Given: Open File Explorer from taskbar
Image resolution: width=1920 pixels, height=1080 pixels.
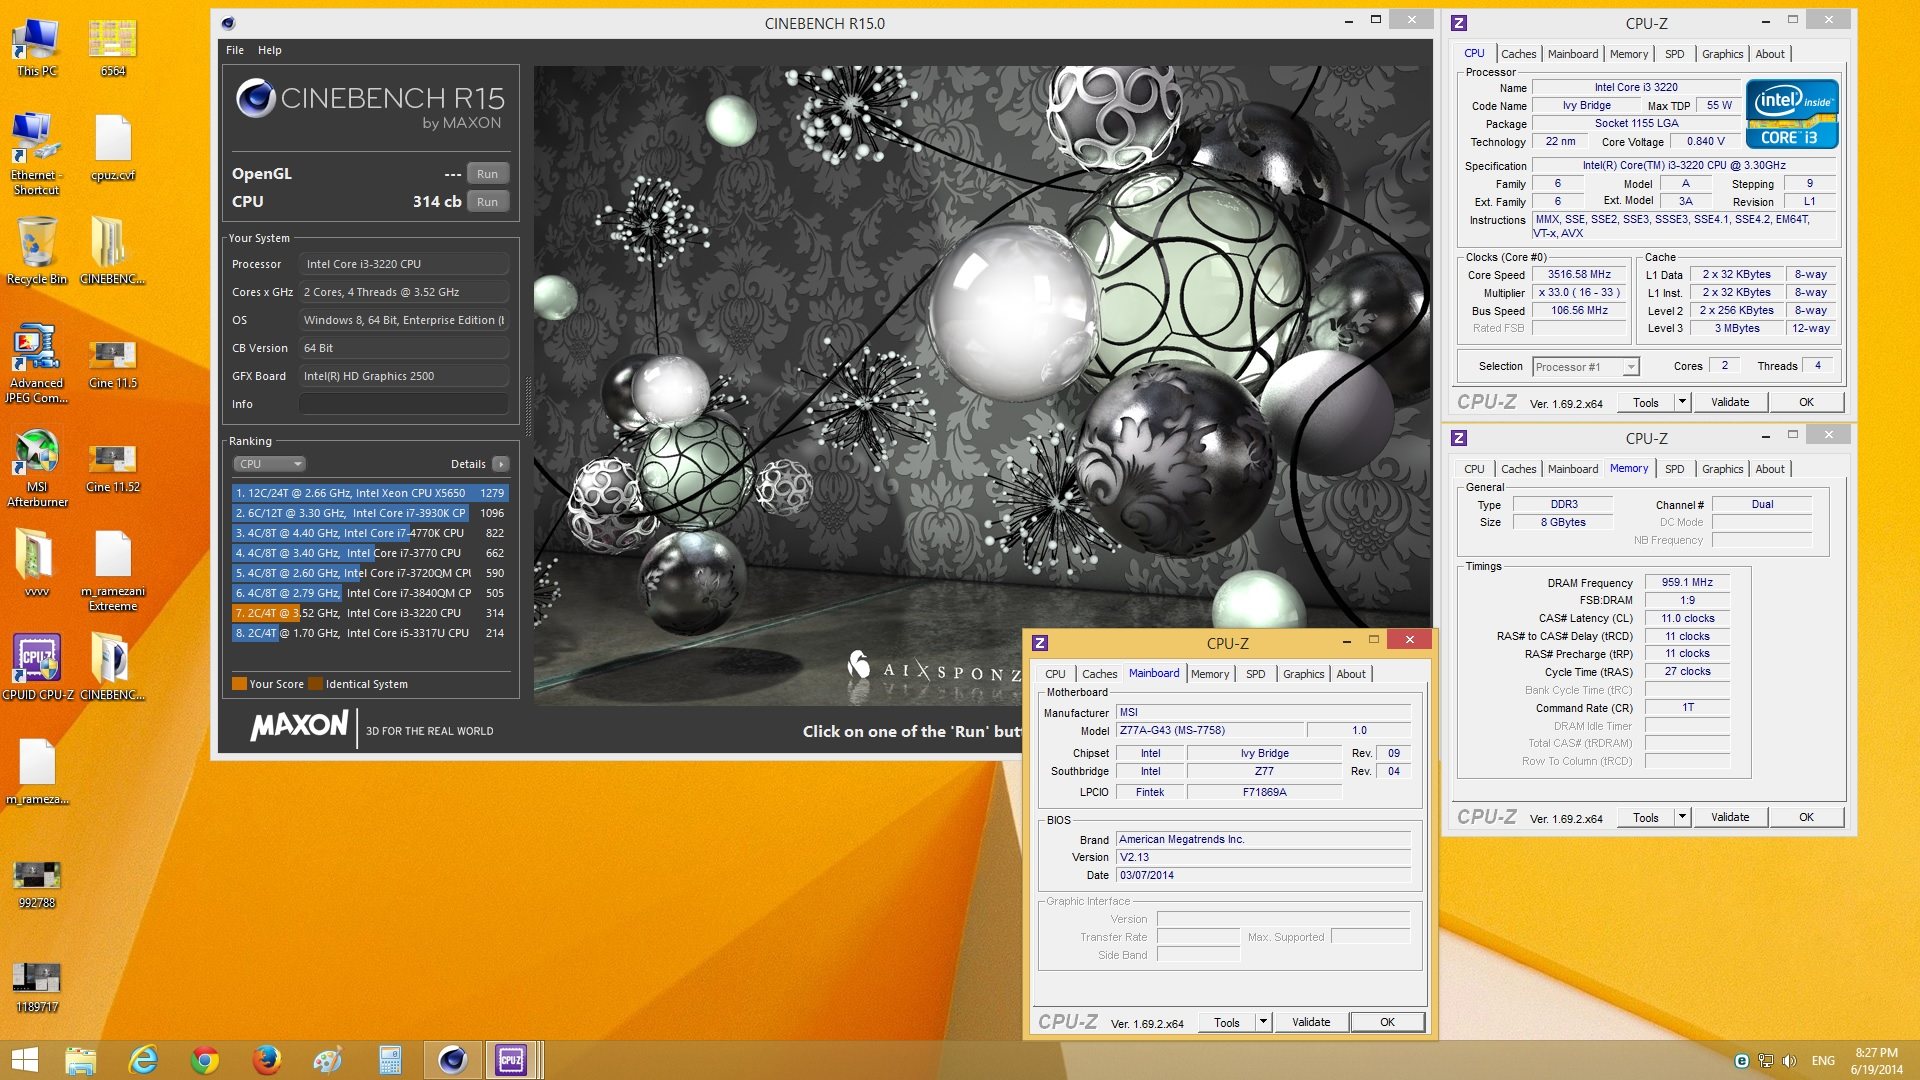Looking at the screenshot, I should coord(80,1060).
